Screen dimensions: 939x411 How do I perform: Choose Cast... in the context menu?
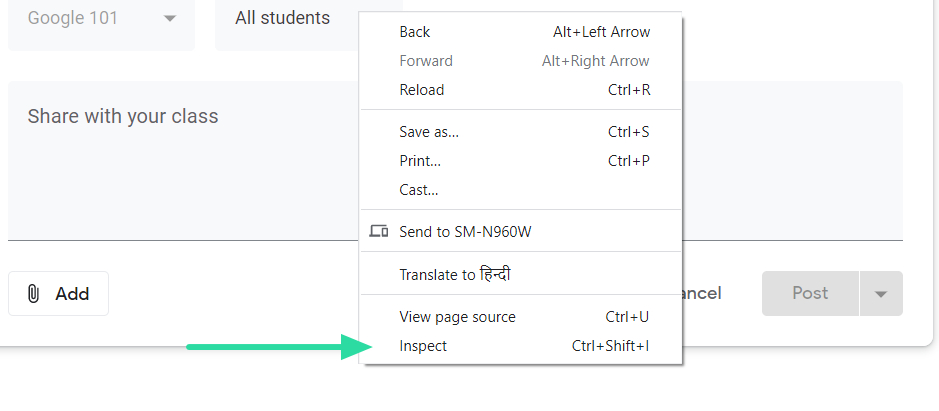point(419,190)
